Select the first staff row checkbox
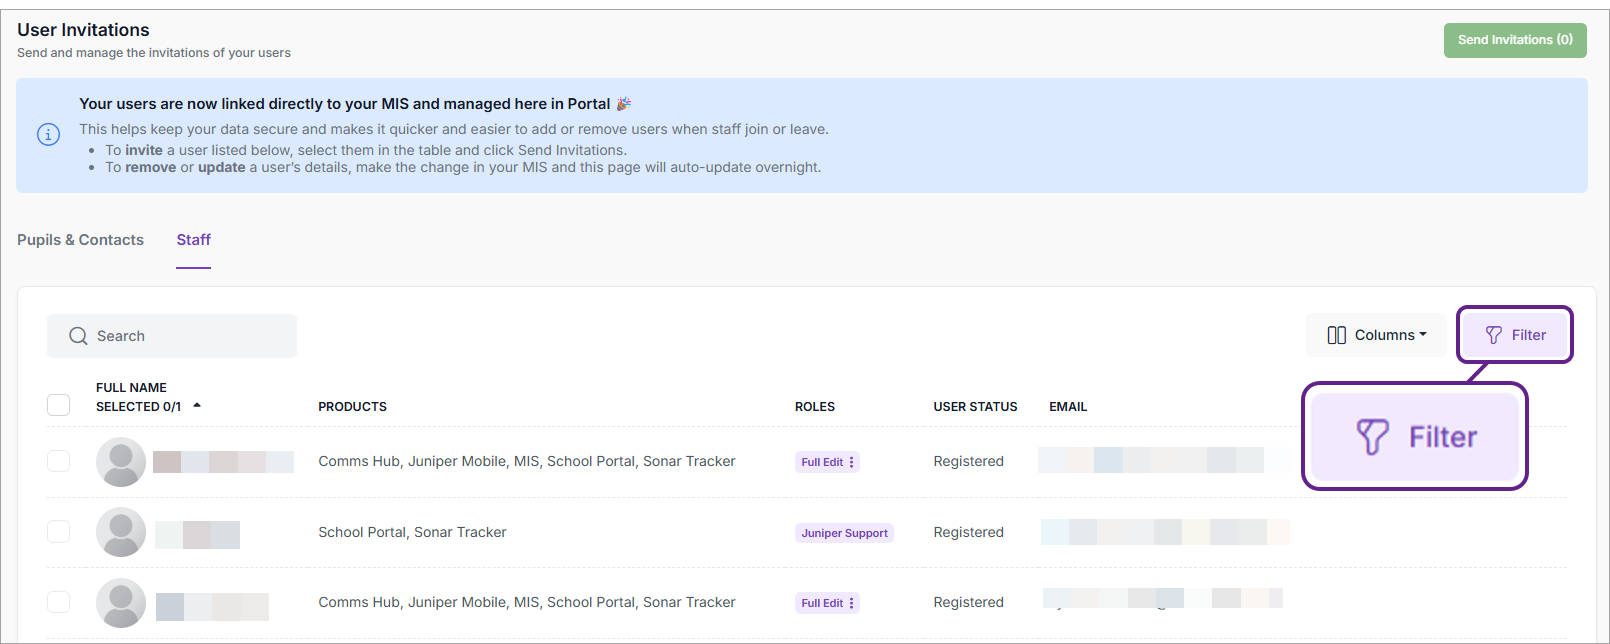Screen dimensions: 1610x644 click(59, 461)
